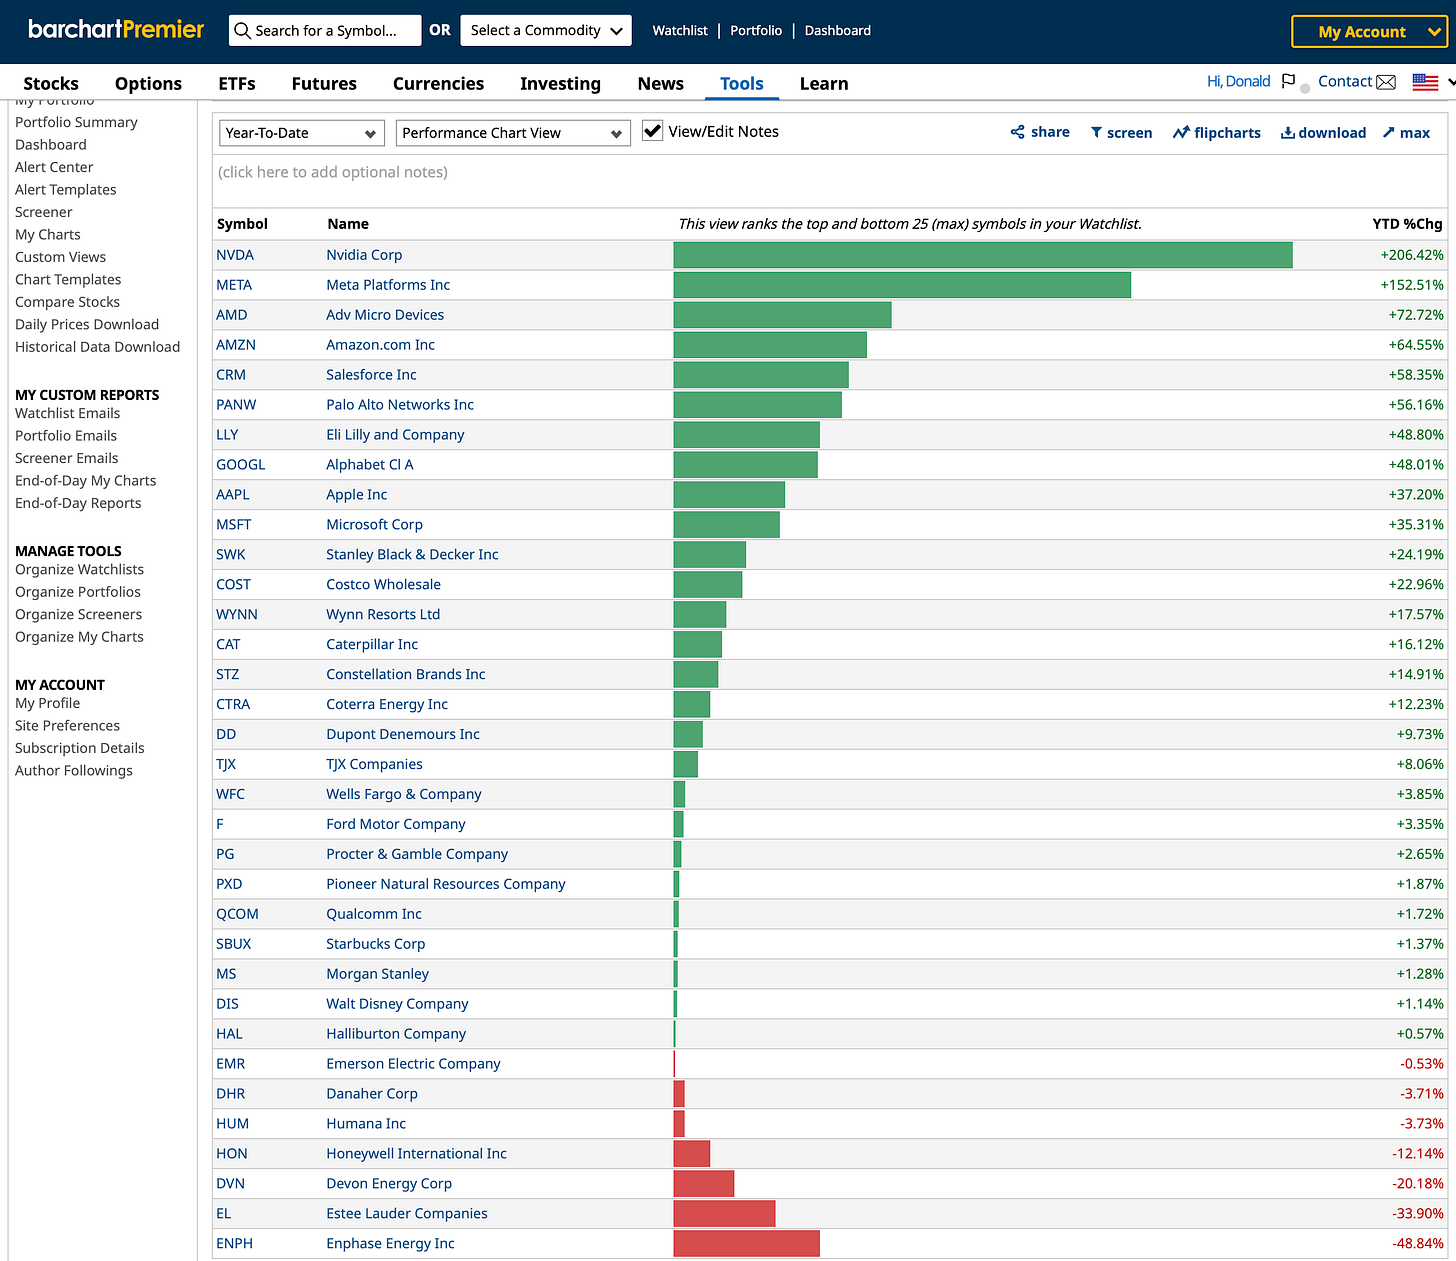The image size is (1456, 1261).
Task: Click the US flag country icon
Action: [1425, 82]
